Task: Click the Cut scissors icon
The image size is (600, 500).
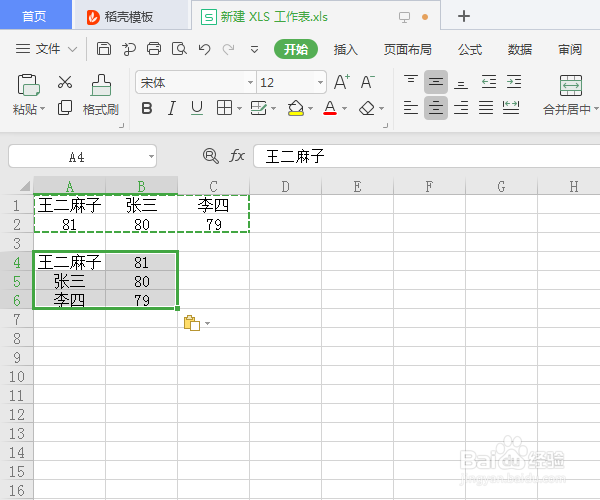Action: click(65, 82)
